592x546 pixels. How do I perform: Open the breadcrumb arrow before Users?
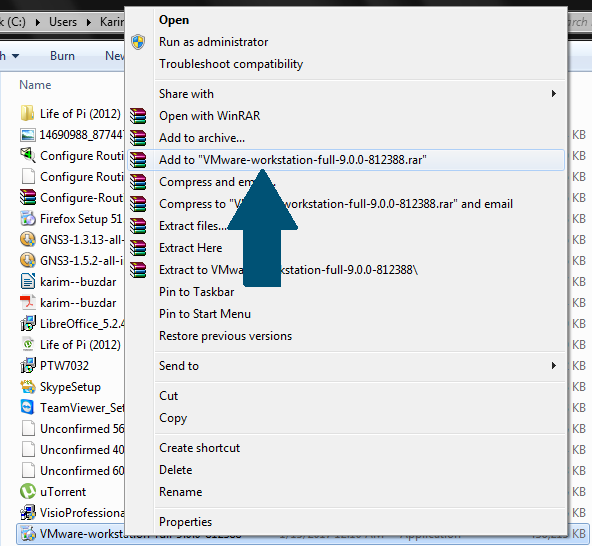click(x=38, y=22)
